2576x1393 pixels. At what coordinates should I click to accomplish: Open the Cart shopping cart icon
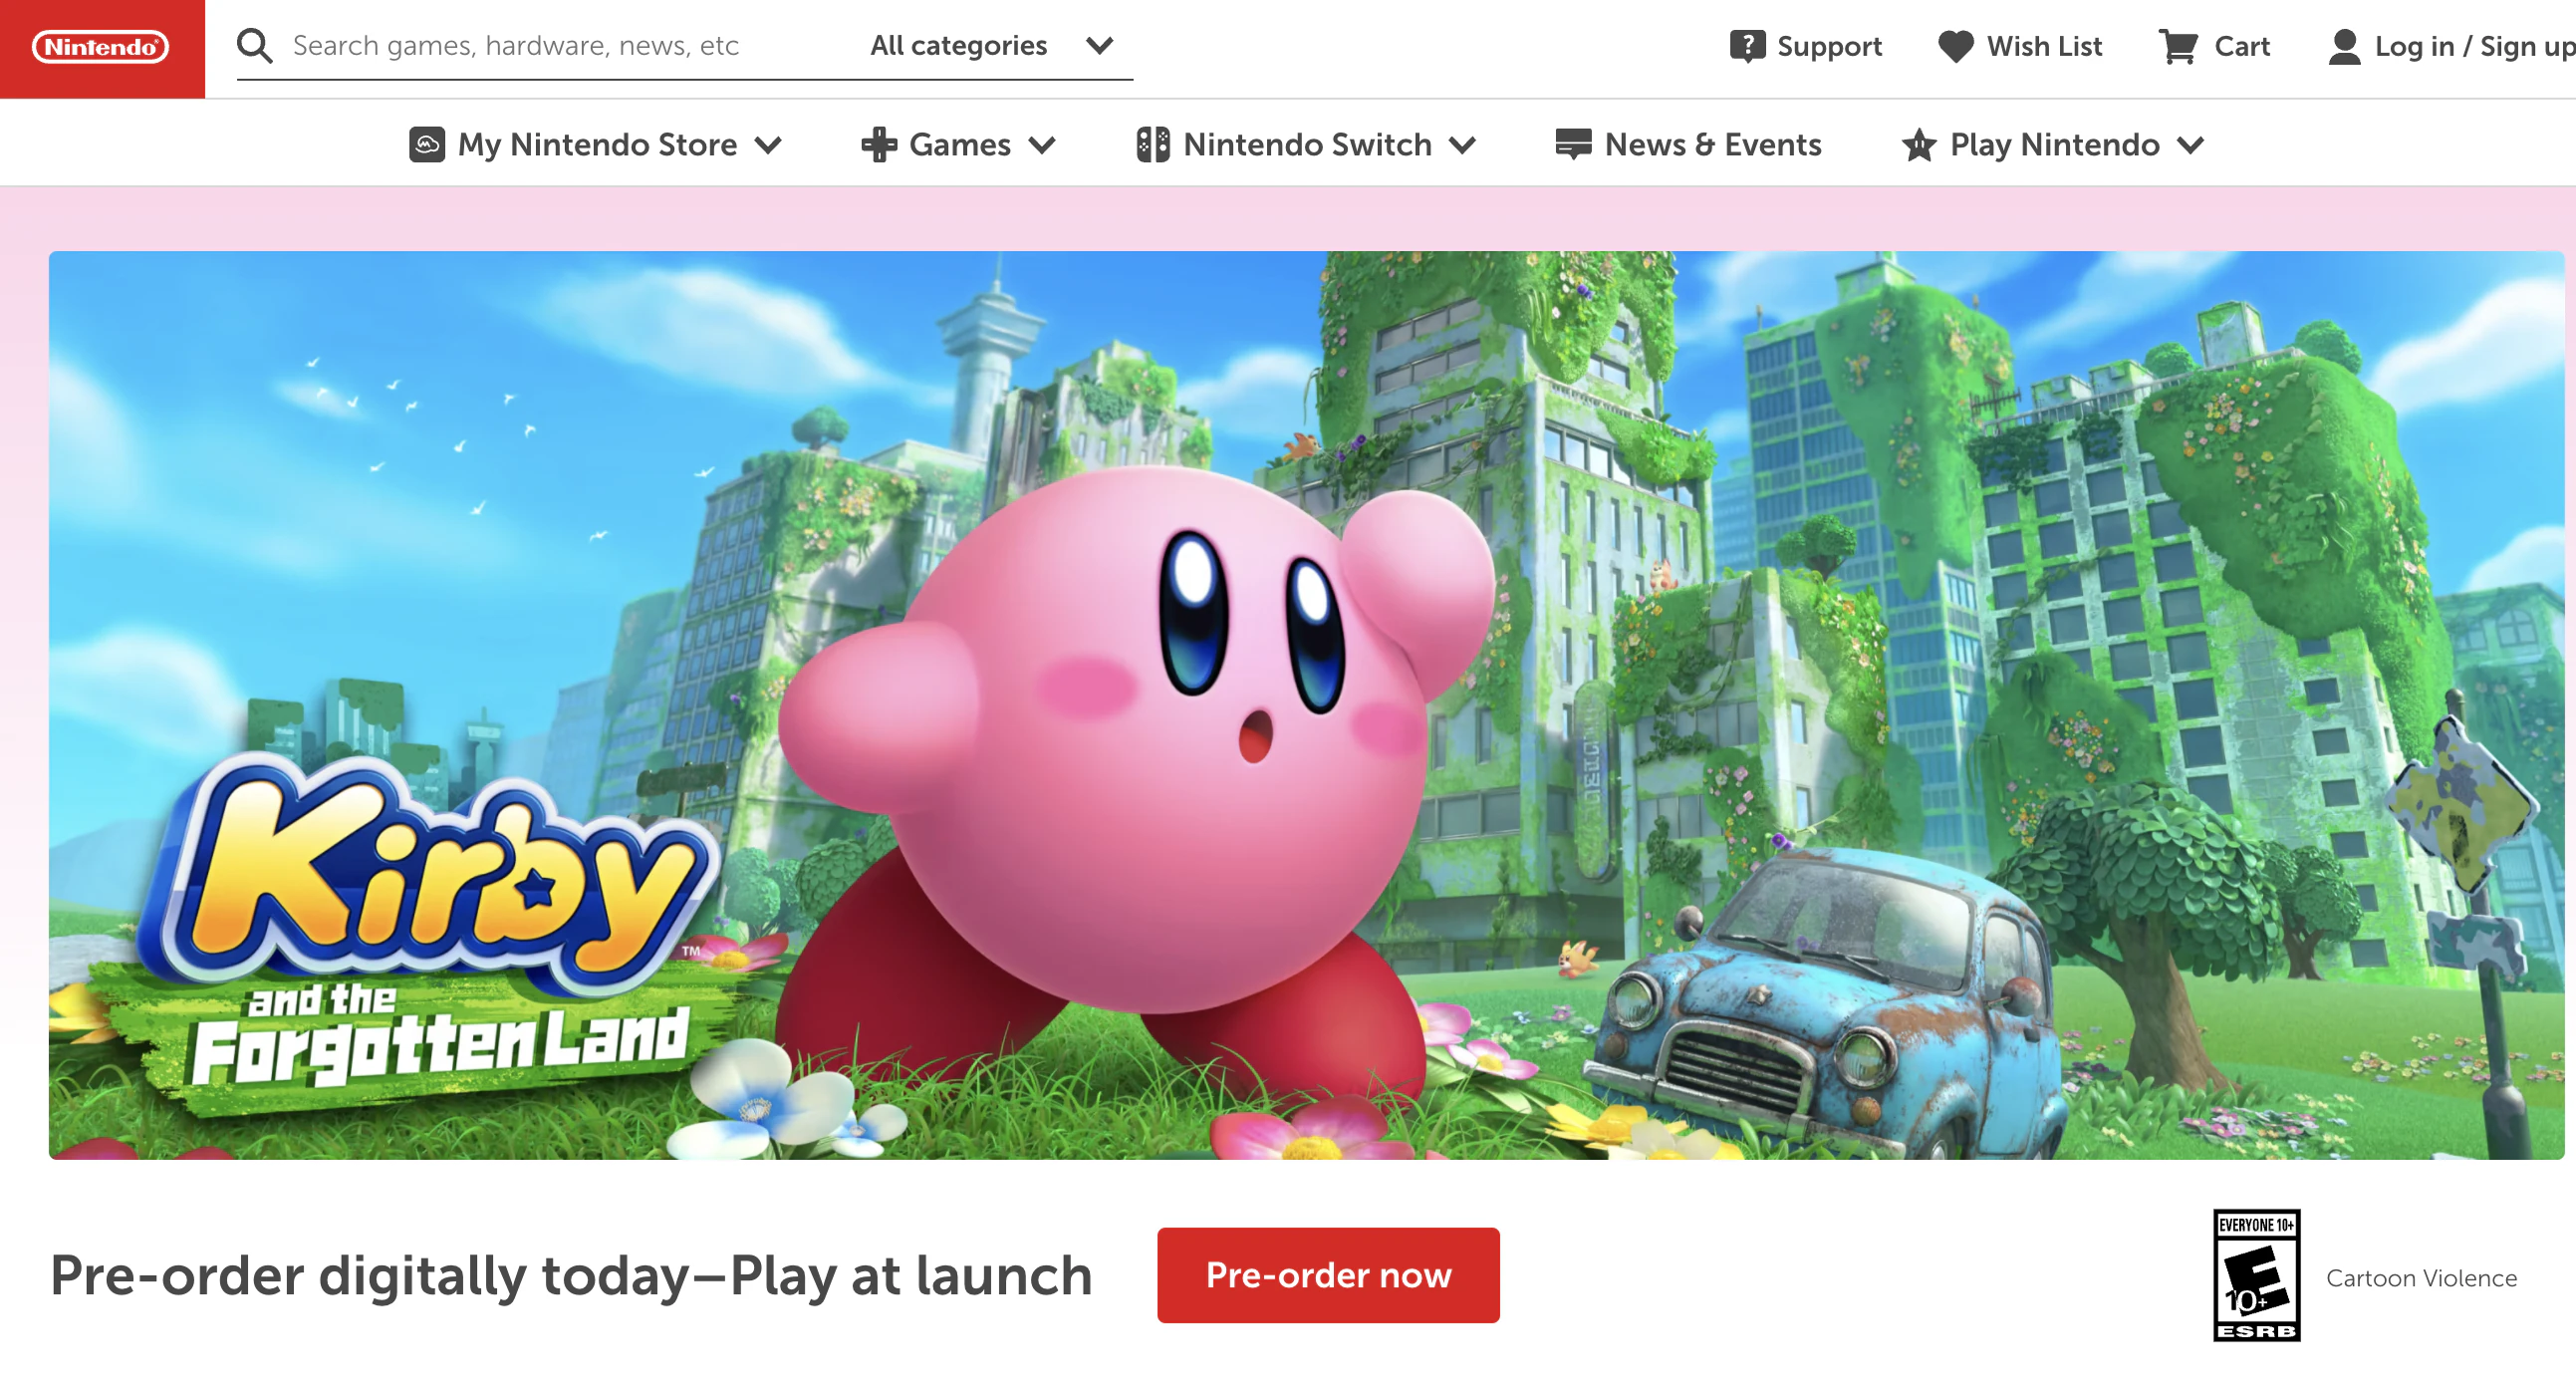pyautogui.click(x=2179, y=46)
